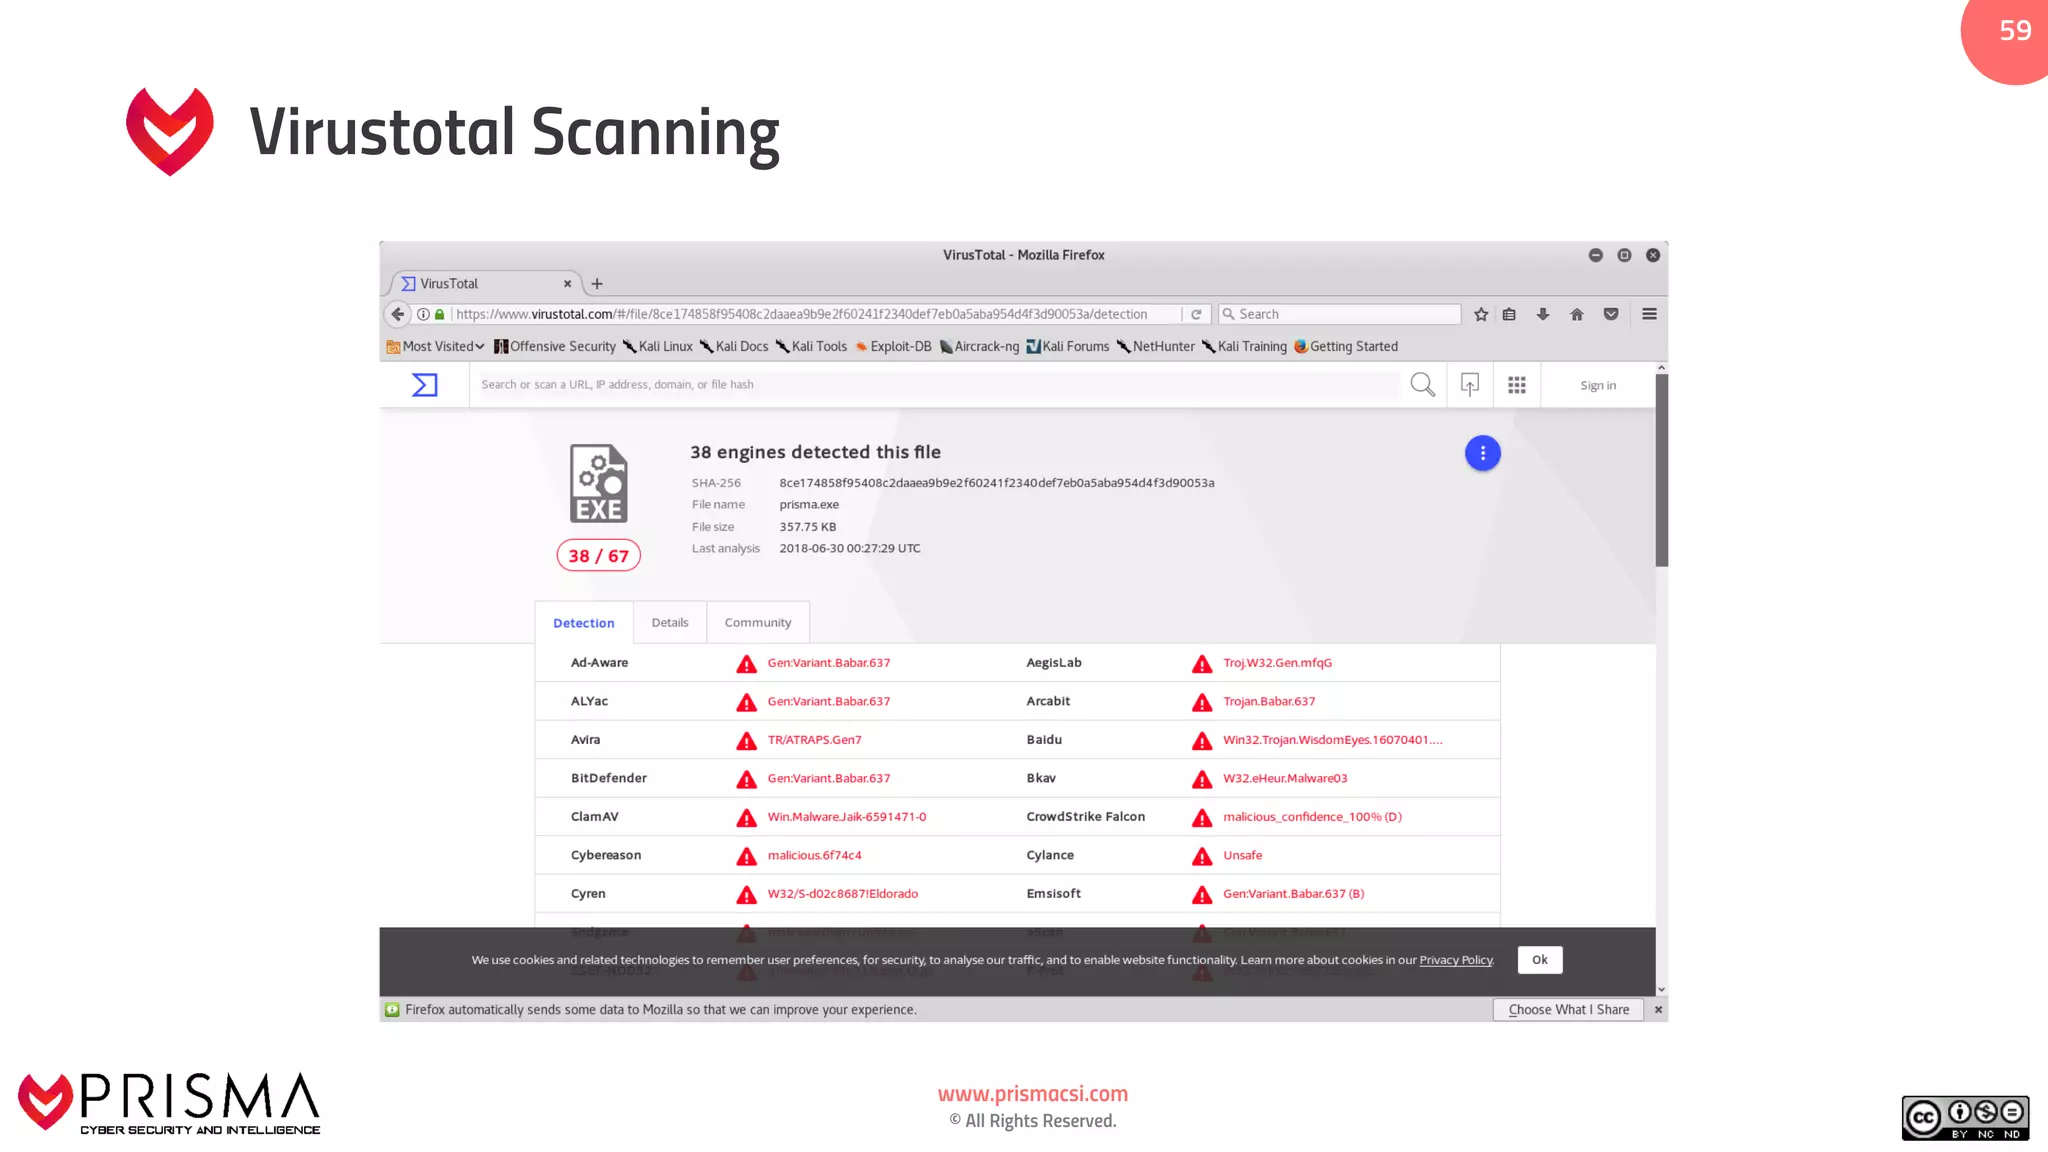Click the Pocket icon in toolbar

point(1611,314)
